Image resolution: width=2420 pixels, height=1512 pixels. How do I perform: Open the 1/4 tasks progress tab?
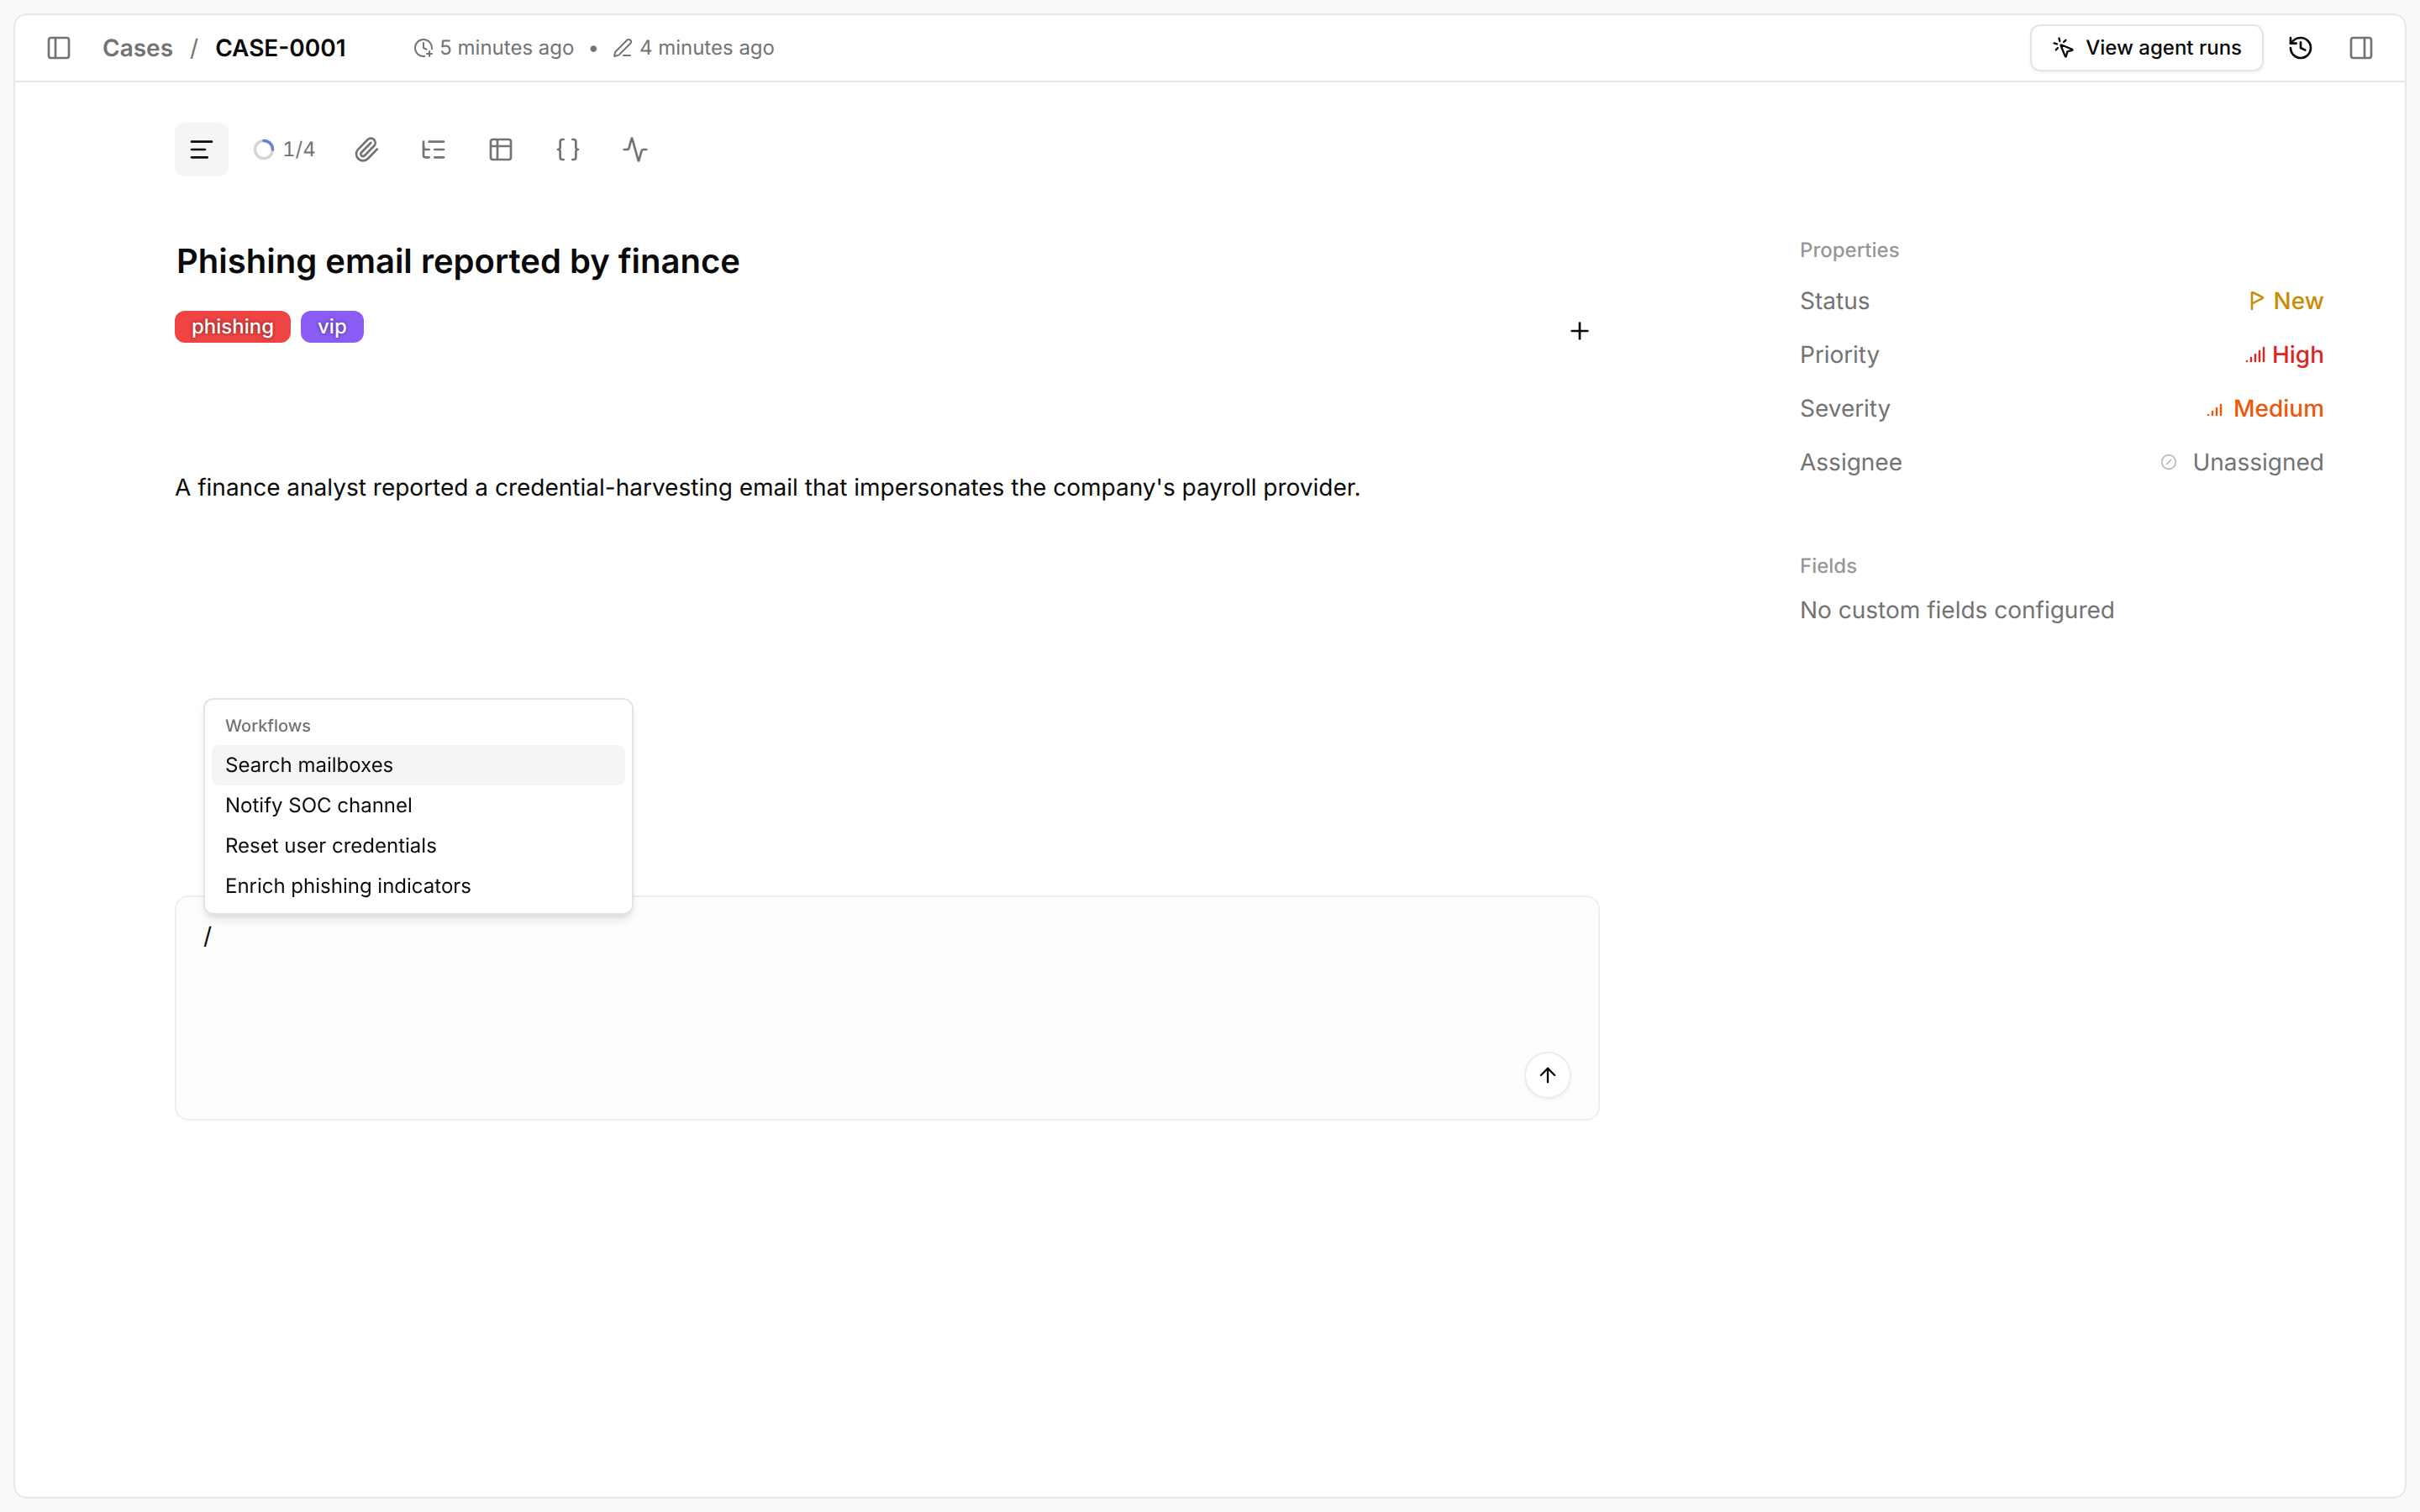[x=284, y=150]
